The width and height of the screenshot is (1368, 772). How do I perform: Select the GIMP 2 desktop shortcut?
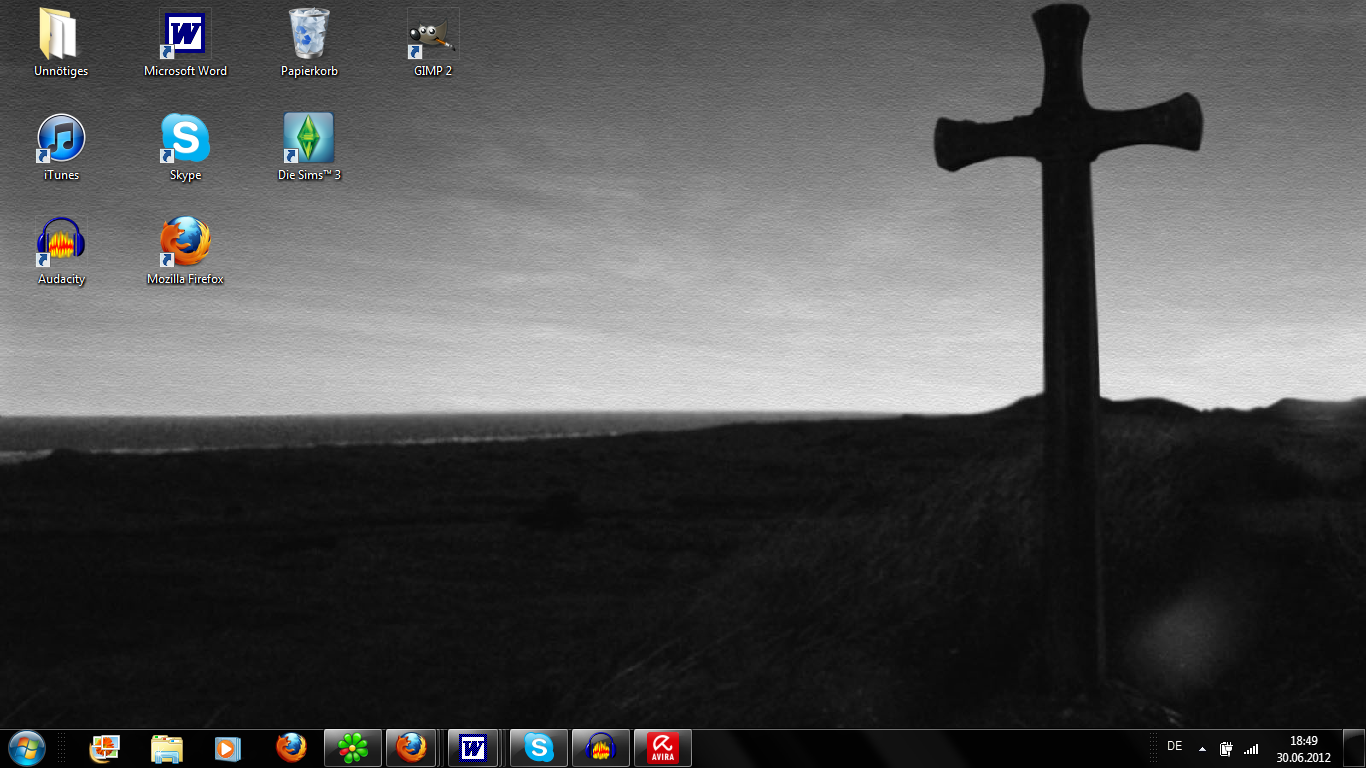click(x=433, y=44)
